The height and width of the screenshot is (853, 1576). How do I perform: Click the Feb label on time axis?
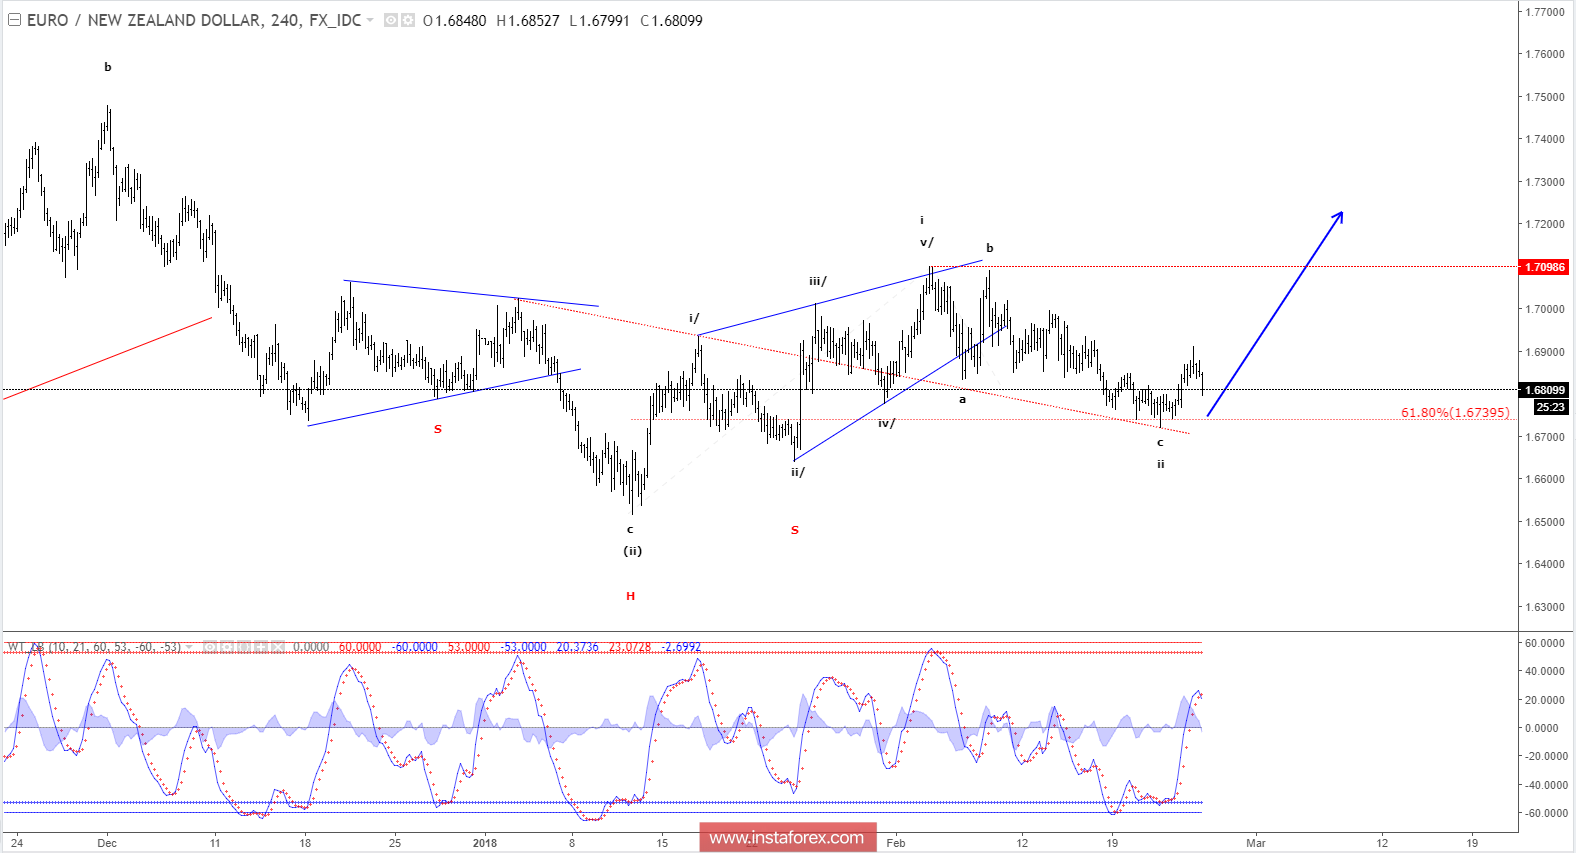(896, 843)
